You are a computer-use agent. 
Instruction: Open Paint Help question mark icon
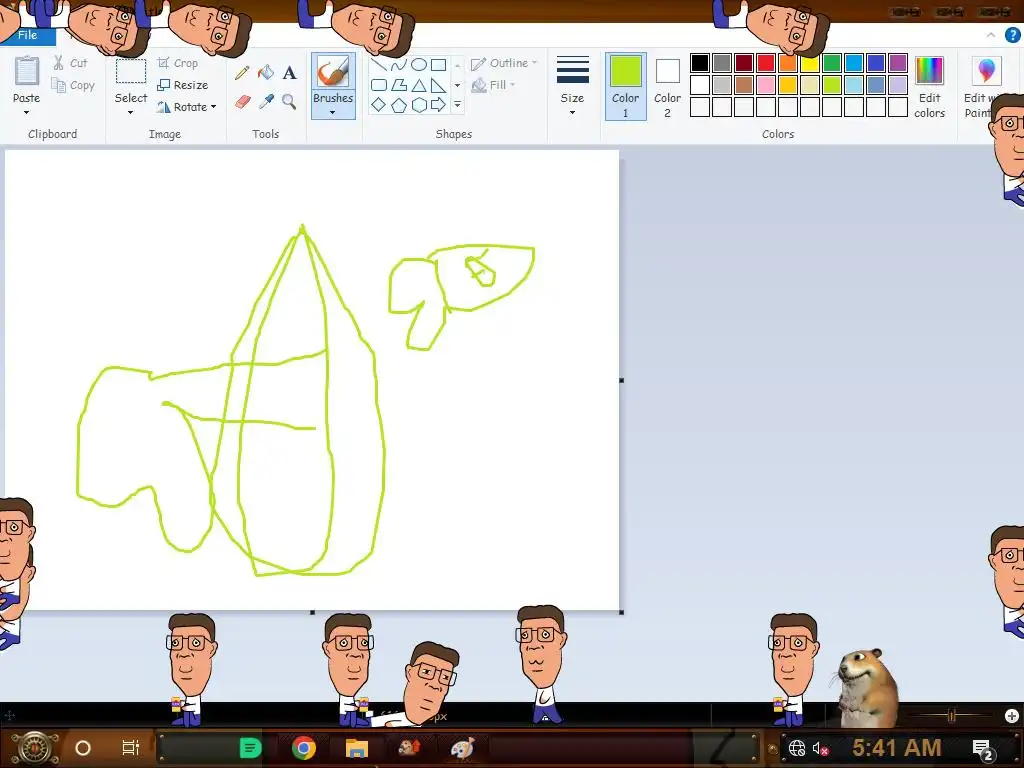[1012, 35]
